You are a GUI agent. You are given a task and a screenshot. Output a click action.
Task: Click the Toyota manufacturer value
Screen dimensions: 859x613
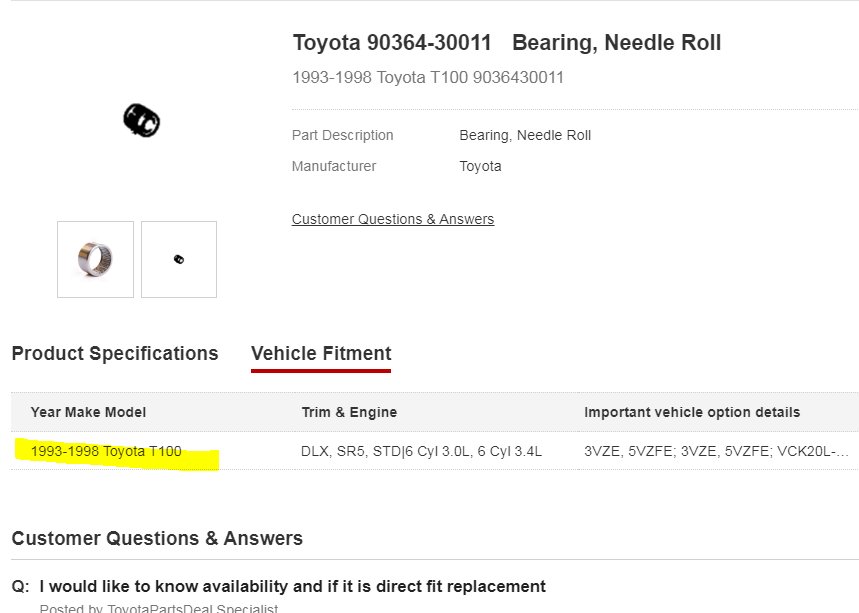[480, 166]
